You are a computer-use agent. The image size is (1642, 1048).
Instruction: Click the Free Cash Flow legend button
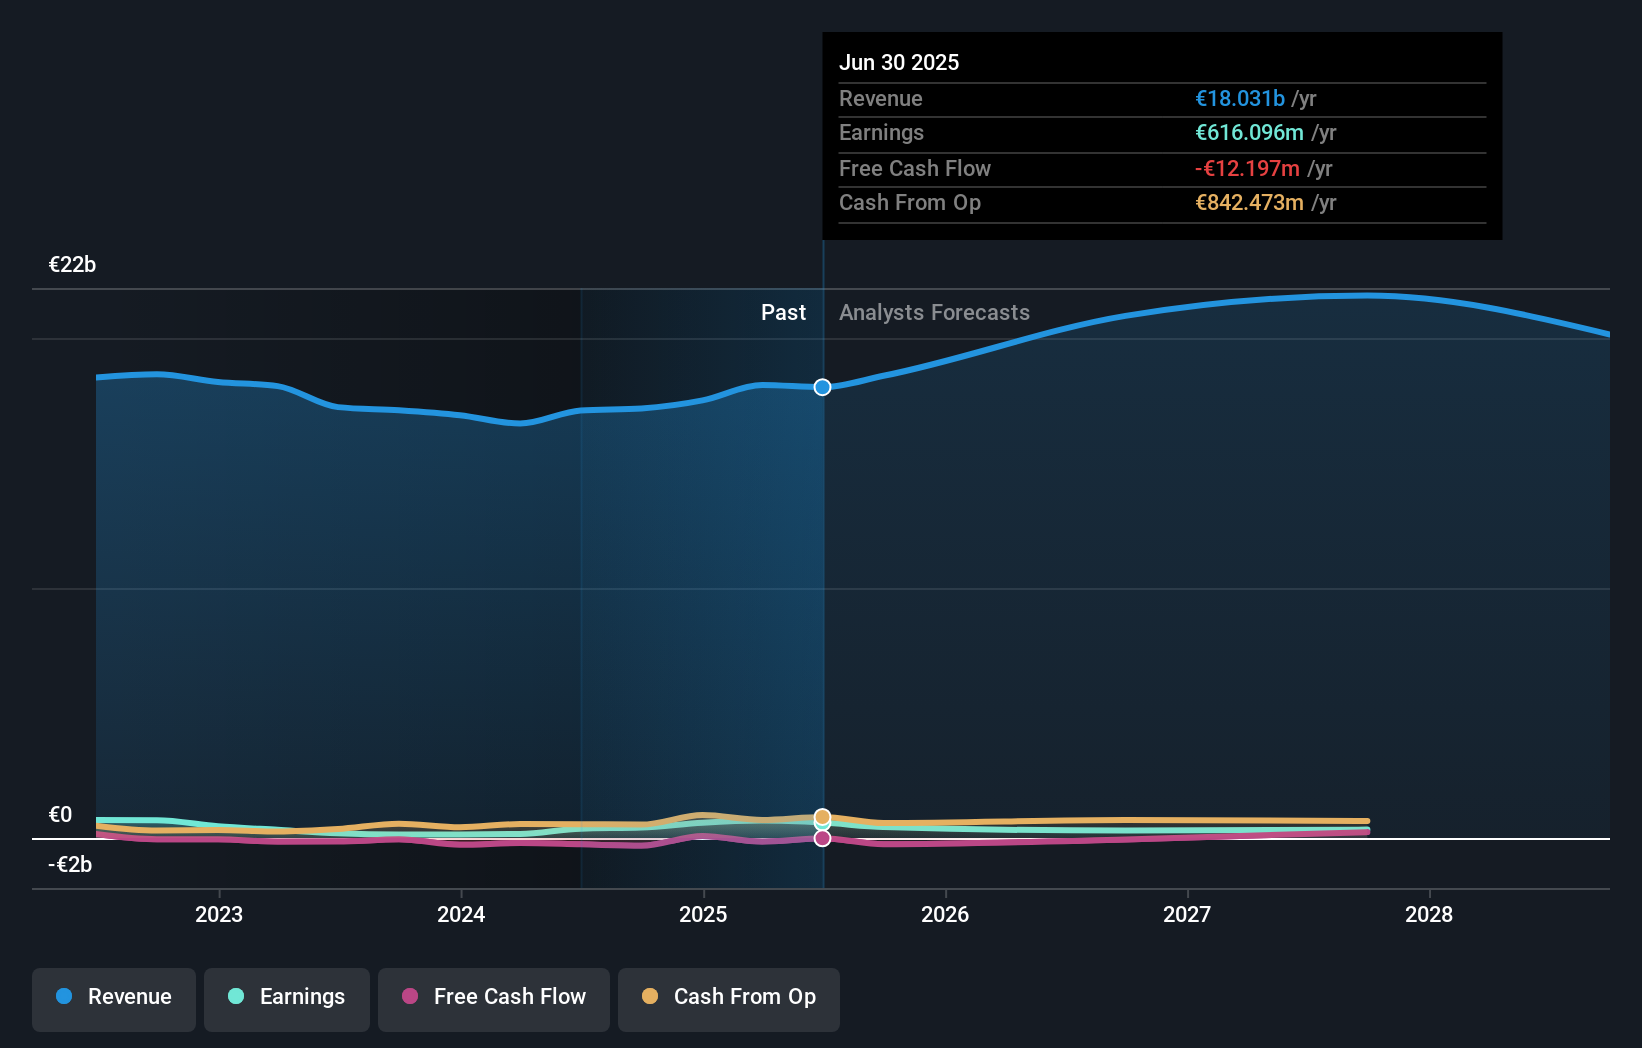coord(493,999)
